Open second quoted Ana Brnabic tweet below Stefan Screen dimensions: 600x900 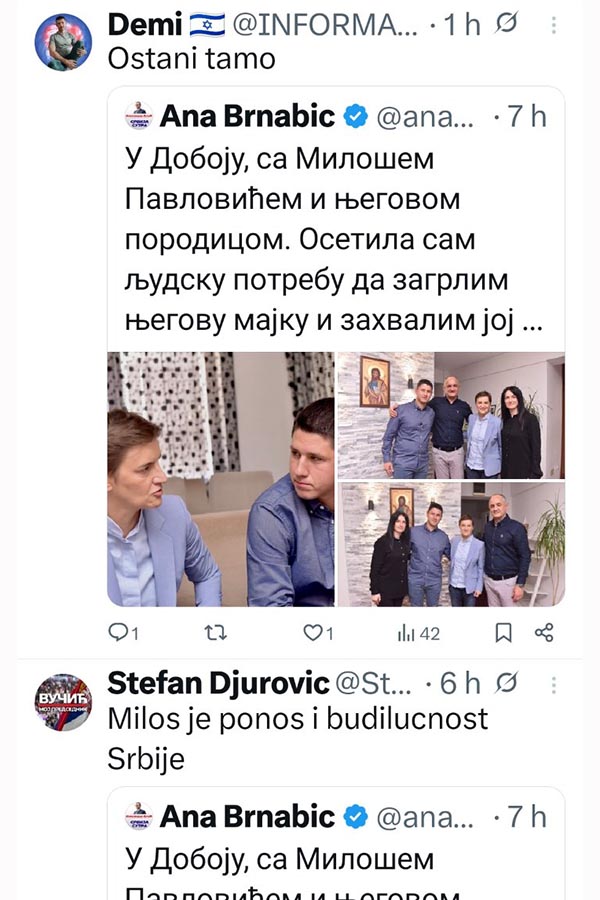336,844
